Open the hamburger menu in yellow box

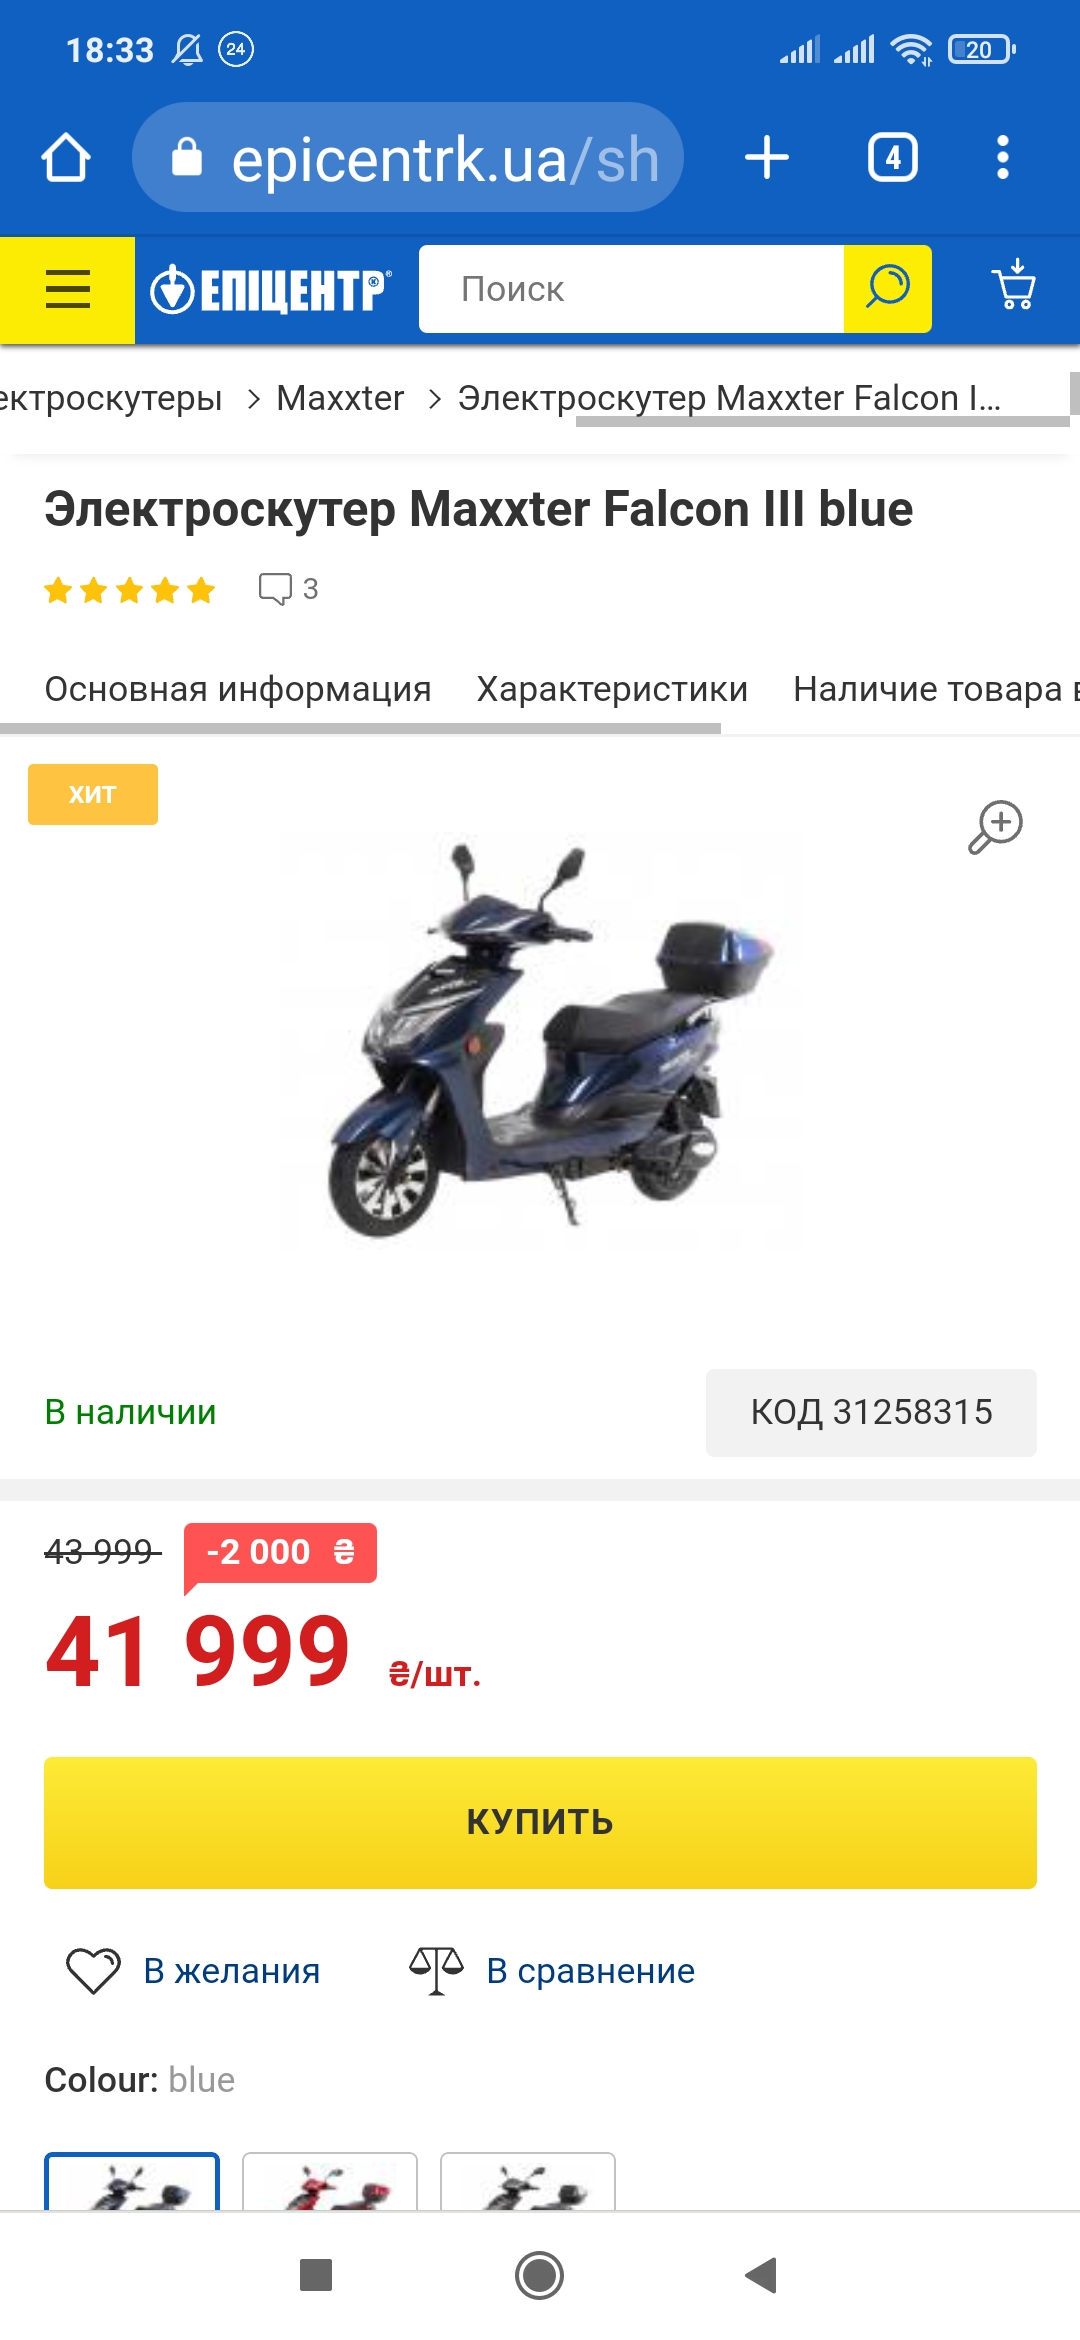tap(67, 290)
